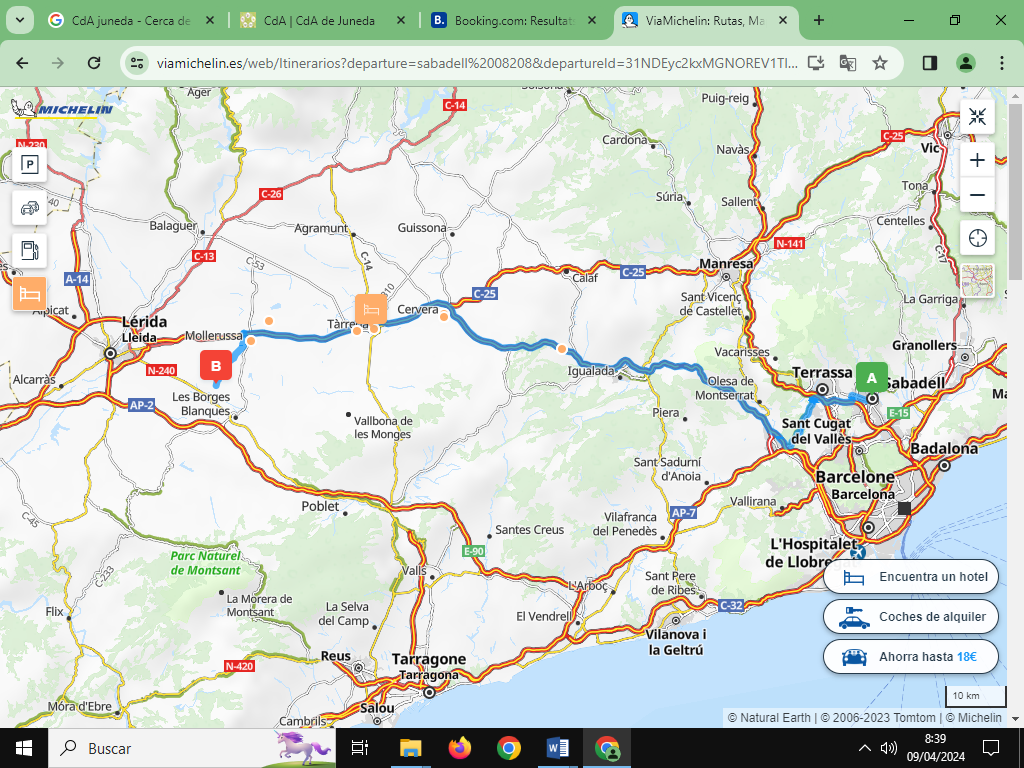Open map type thumbnail selector
Viewport: 1024px width, 768px height.
pos(977,281)
